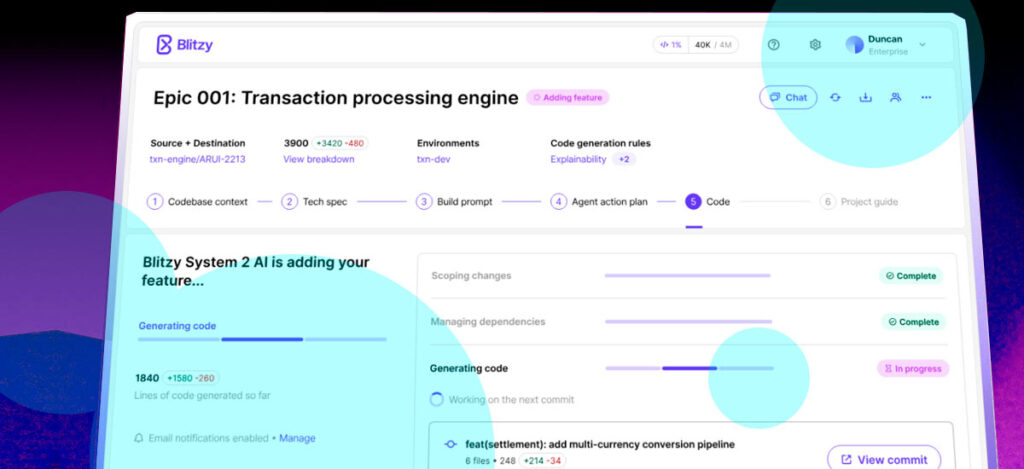The image size is (1024, 469).
Task: Click the left panel generating code progress bar
Action: (262, 340)
